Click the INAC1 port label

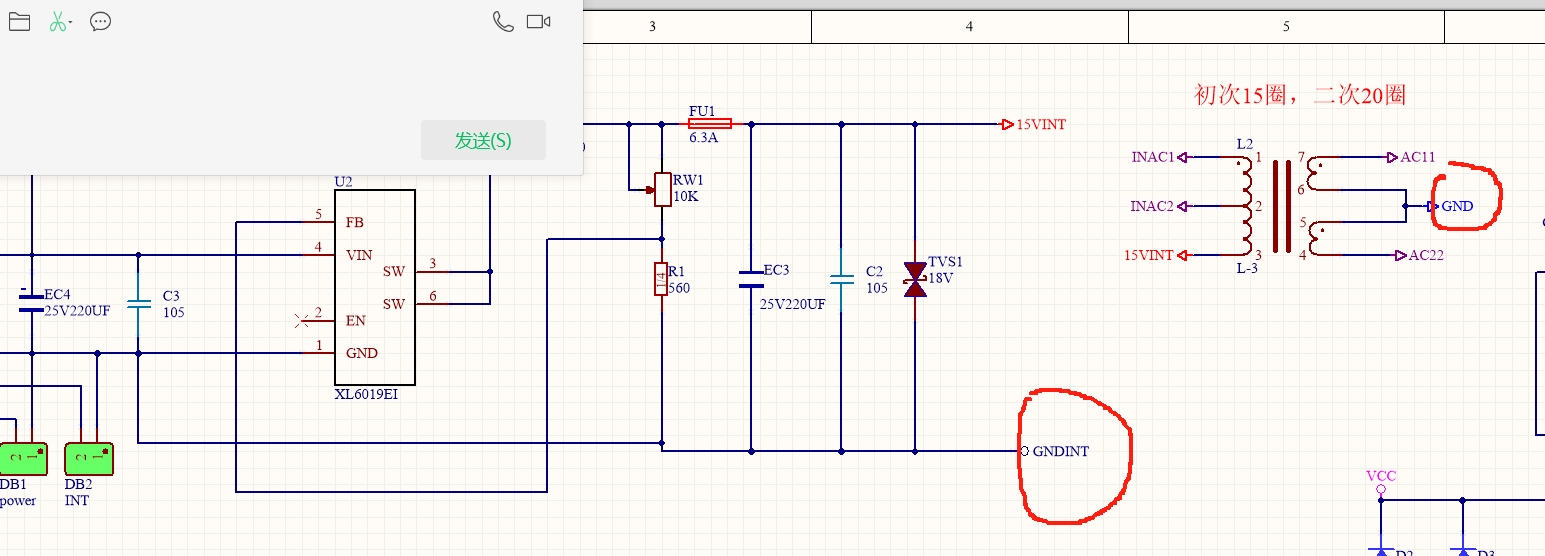[1153, 157]
